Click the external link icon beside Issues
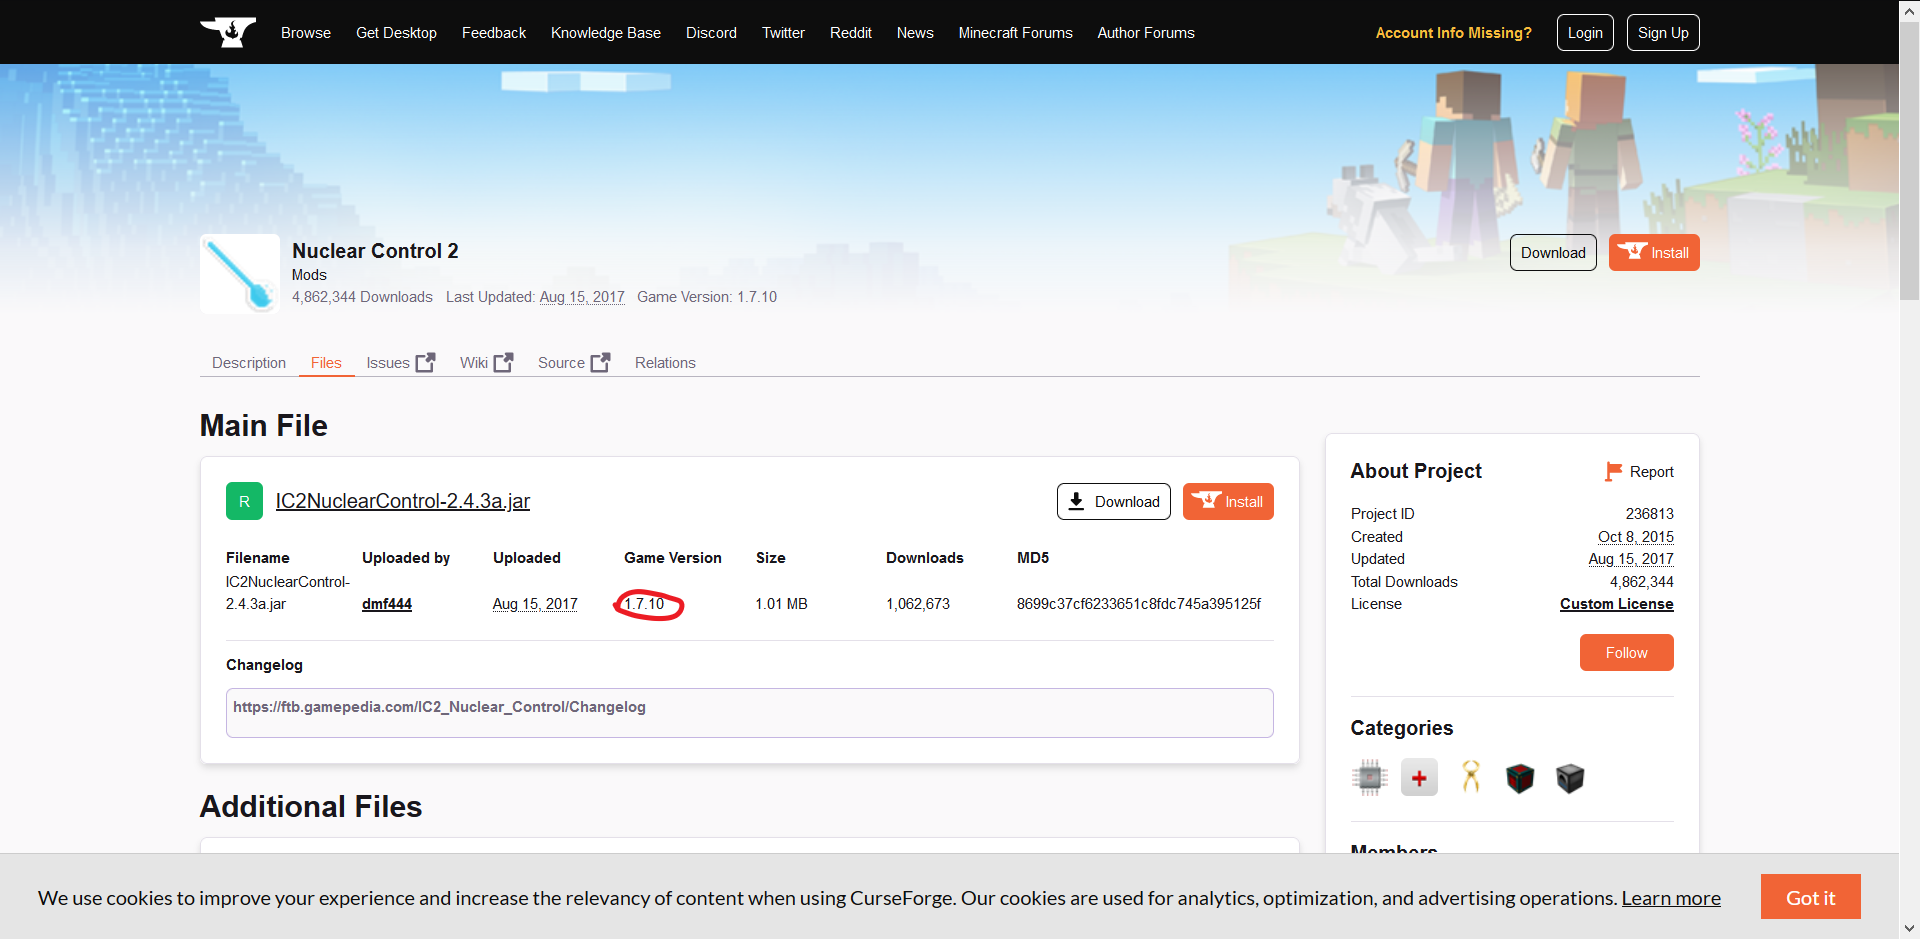This screenshot has height=939, width=1920. 425,362
